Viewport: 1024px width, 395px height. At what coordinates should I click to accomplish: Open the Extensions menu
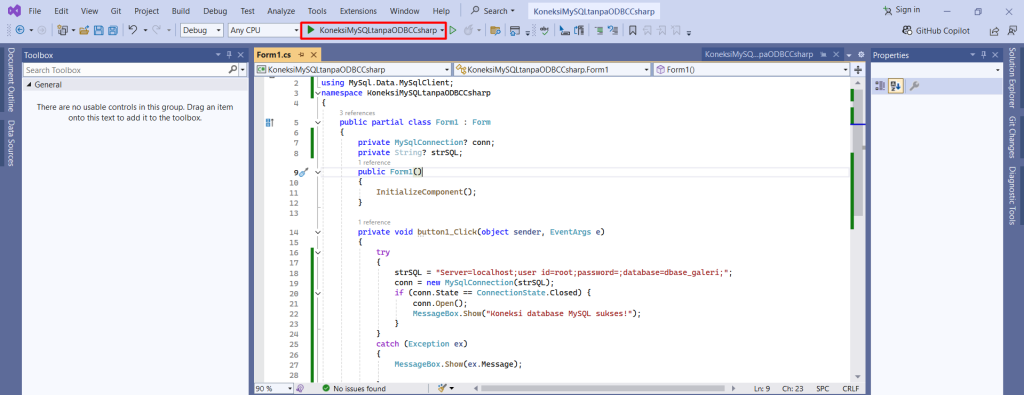coord(359,11)
